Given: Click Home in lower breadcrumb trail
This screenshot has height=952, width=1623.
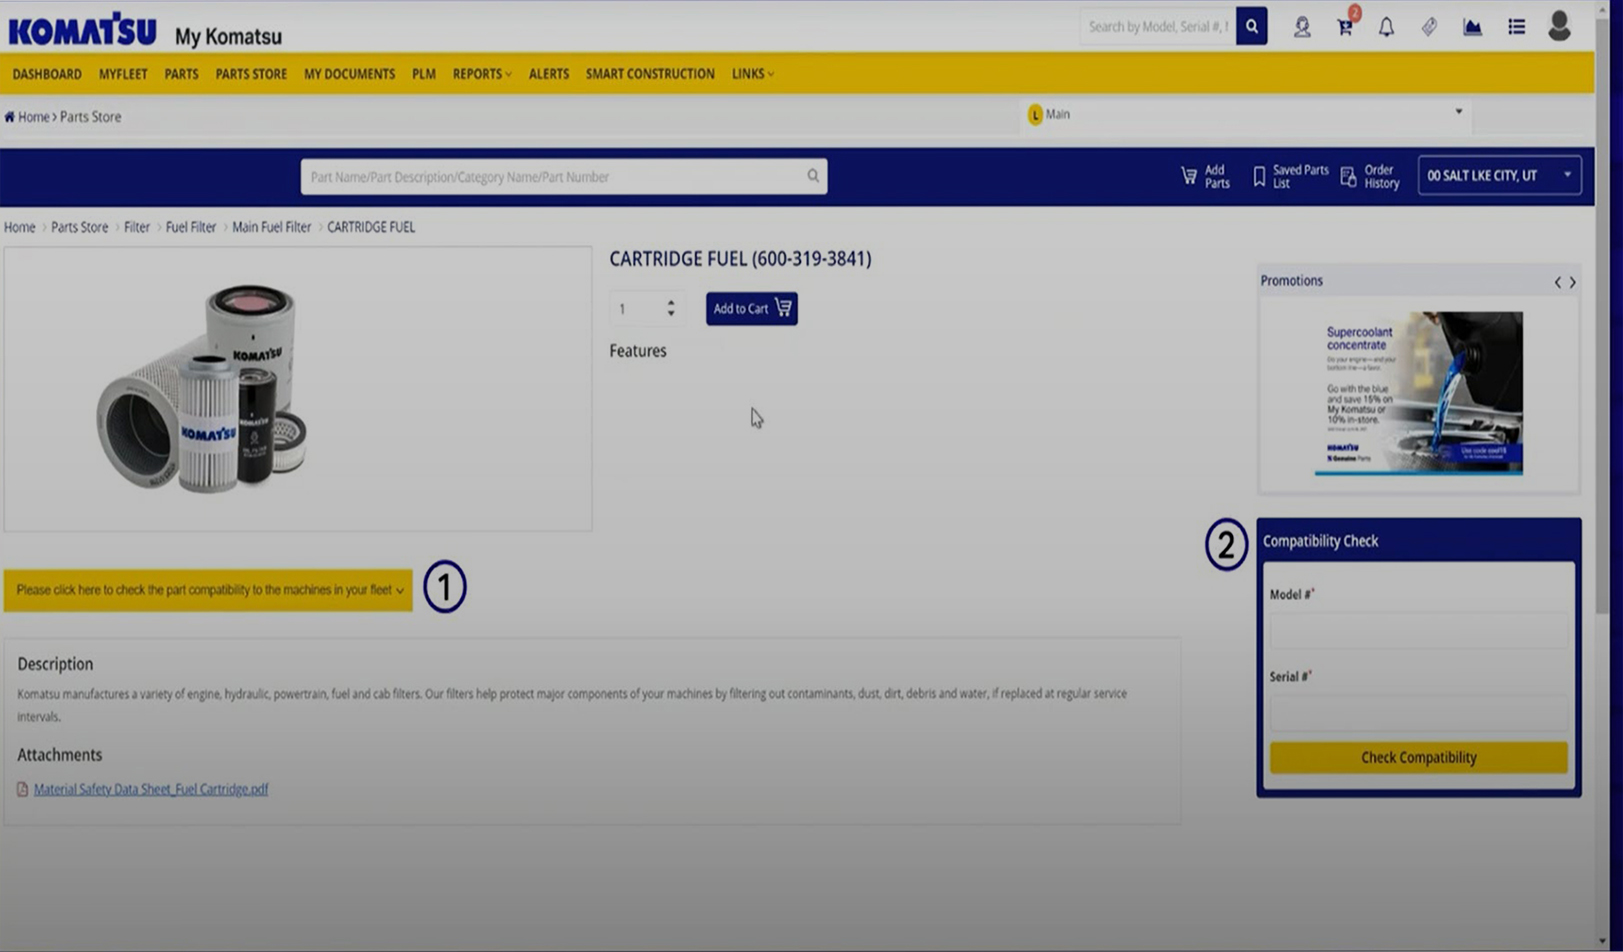Looking at the screenshot, I should tap(19, 227).
